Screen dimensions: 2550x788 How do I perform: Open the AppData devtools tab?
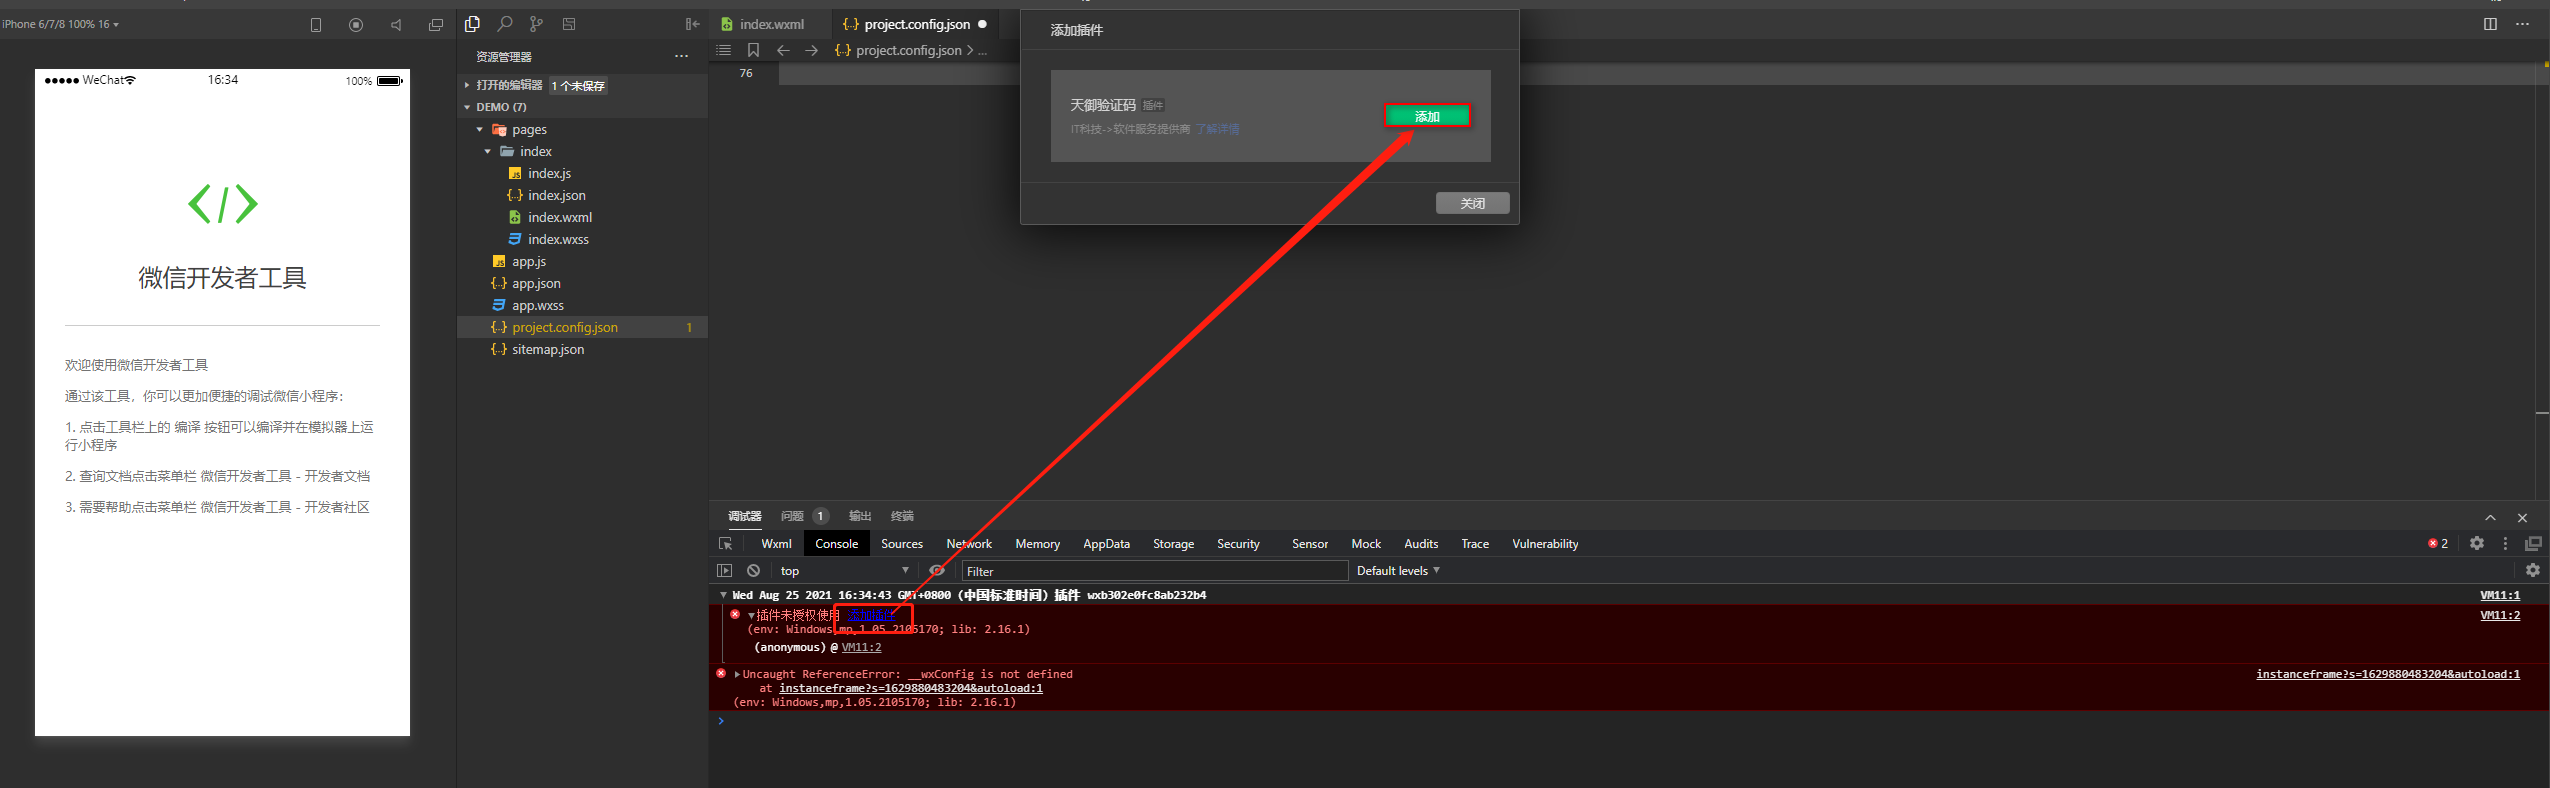click(1106, 544)
